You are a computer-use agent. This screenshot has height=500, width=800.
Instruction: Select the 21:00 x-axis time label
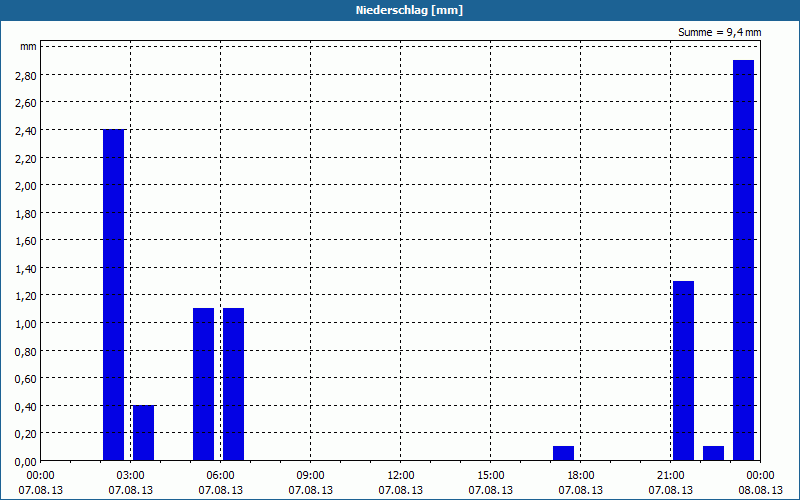(671, 476)
